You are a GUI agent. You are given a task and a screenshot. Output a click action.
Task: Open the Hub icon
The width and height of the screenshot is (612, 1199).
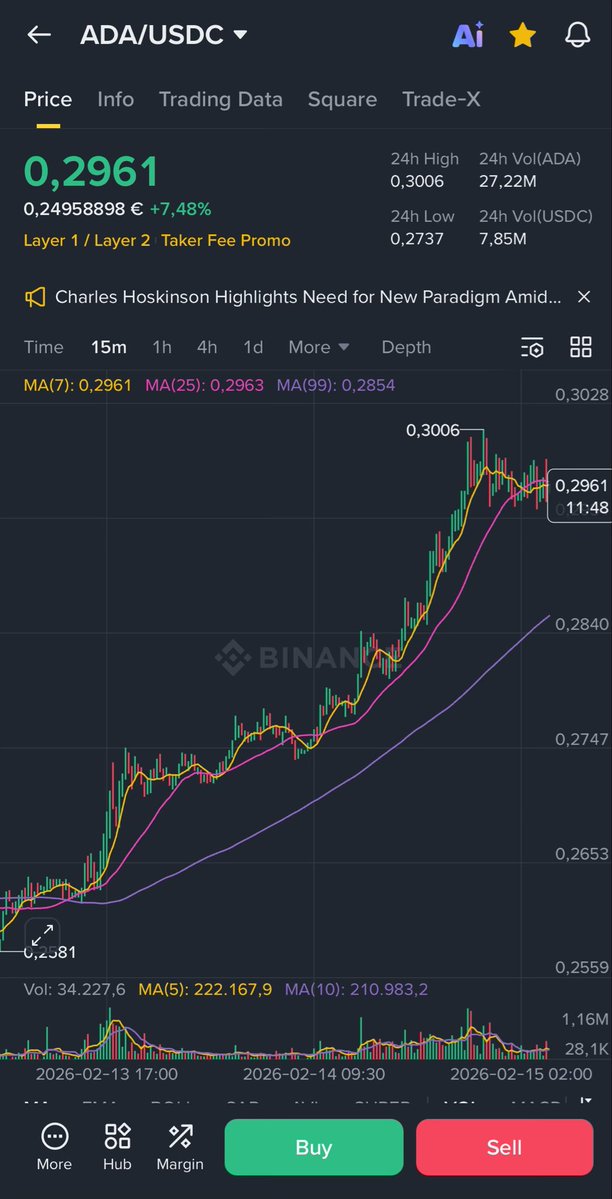(117, 1147)
